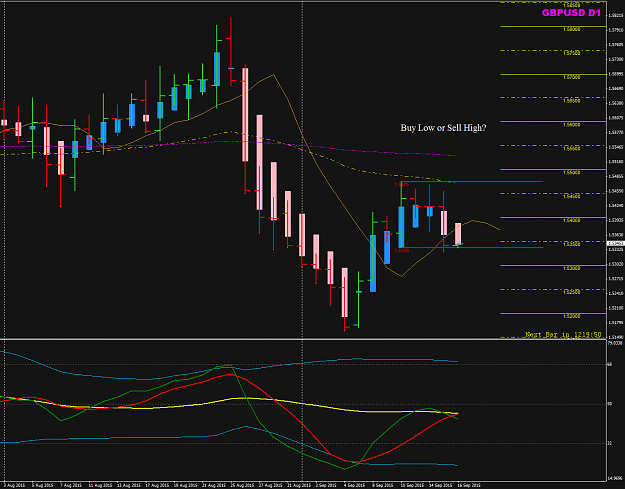Click the yellow 1.54000 level label

click(572, 220)
